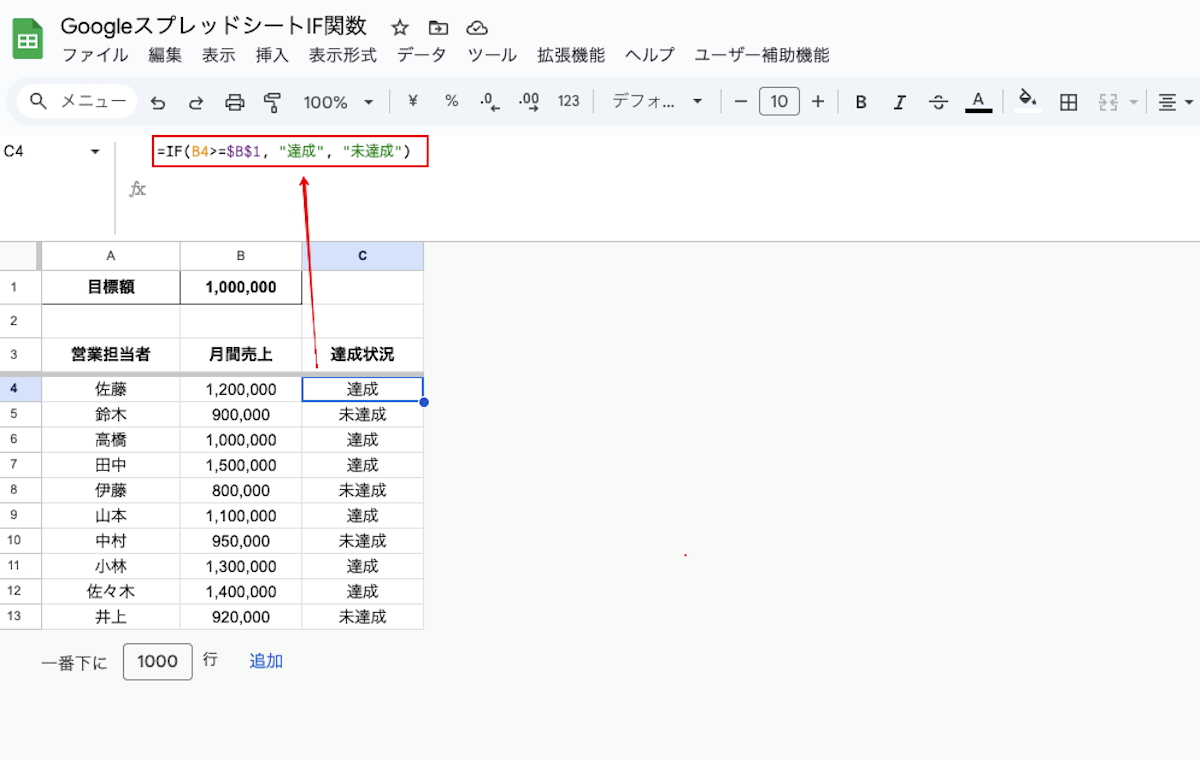Open horizontal align dropdown

(1175, 102)
